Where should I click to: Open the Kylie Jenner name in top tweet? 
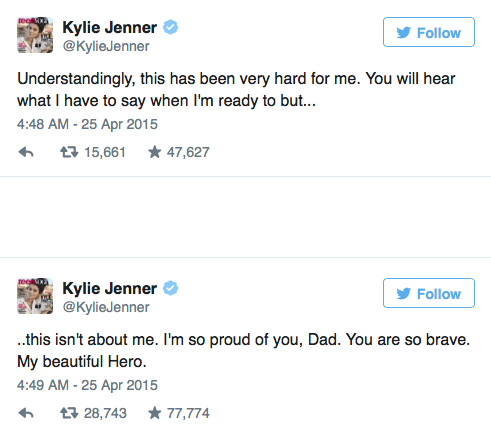(109, 27)
